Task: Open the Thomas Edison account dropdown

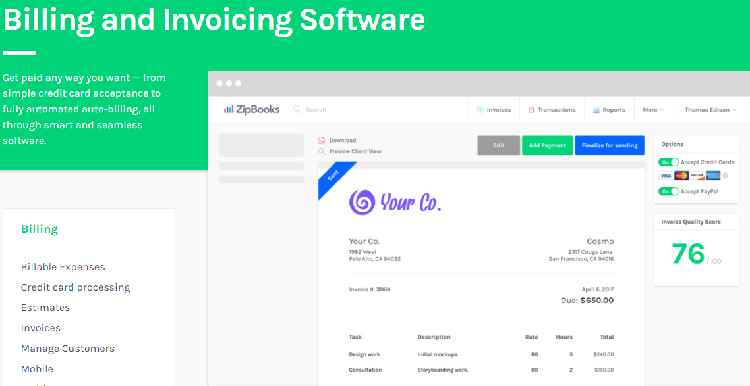Action: coord(710,110)
